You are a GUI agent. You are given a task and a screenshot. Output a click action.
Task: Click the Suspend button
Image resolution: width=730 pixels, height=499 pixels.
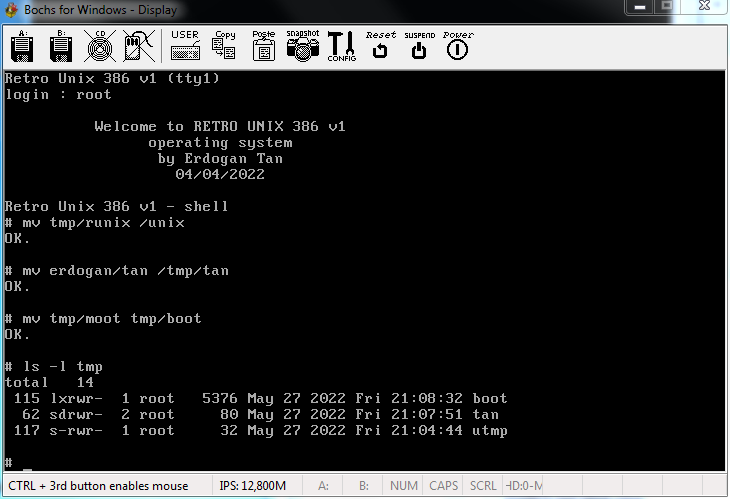click(419, 46)
